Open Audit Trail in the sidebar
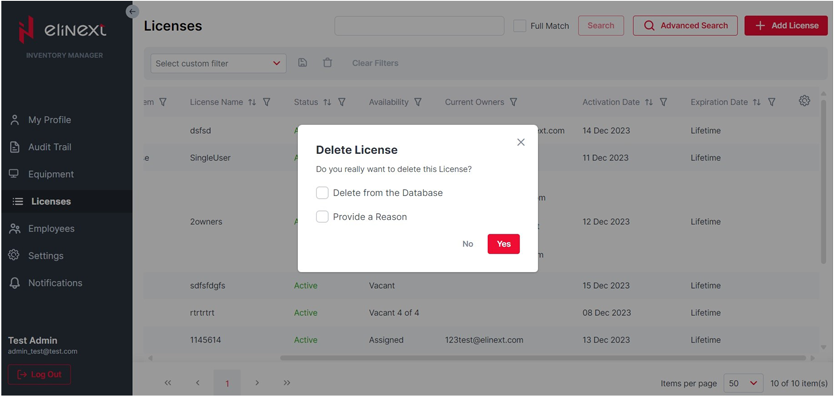Screen dimensions: 834x396 coord(49,147)
